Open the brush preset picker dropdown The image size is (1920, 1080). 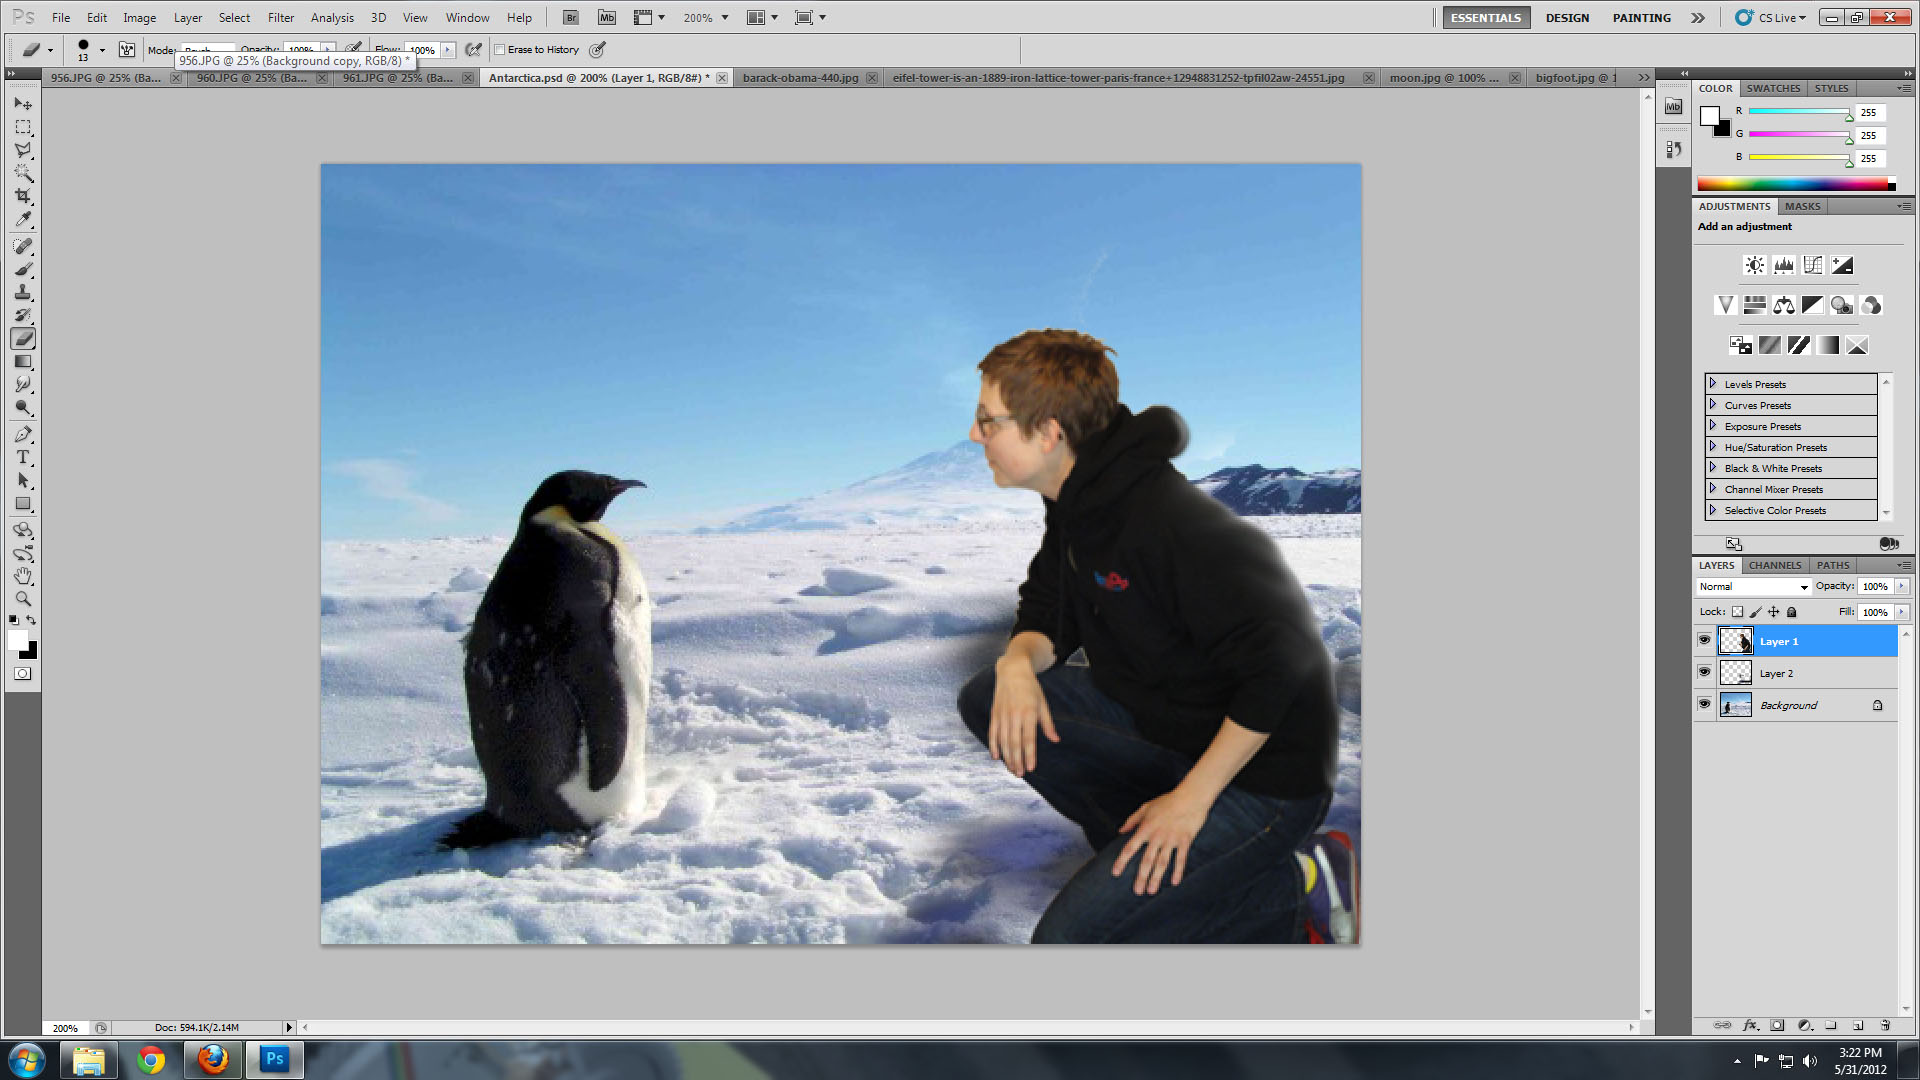[102, 49]
